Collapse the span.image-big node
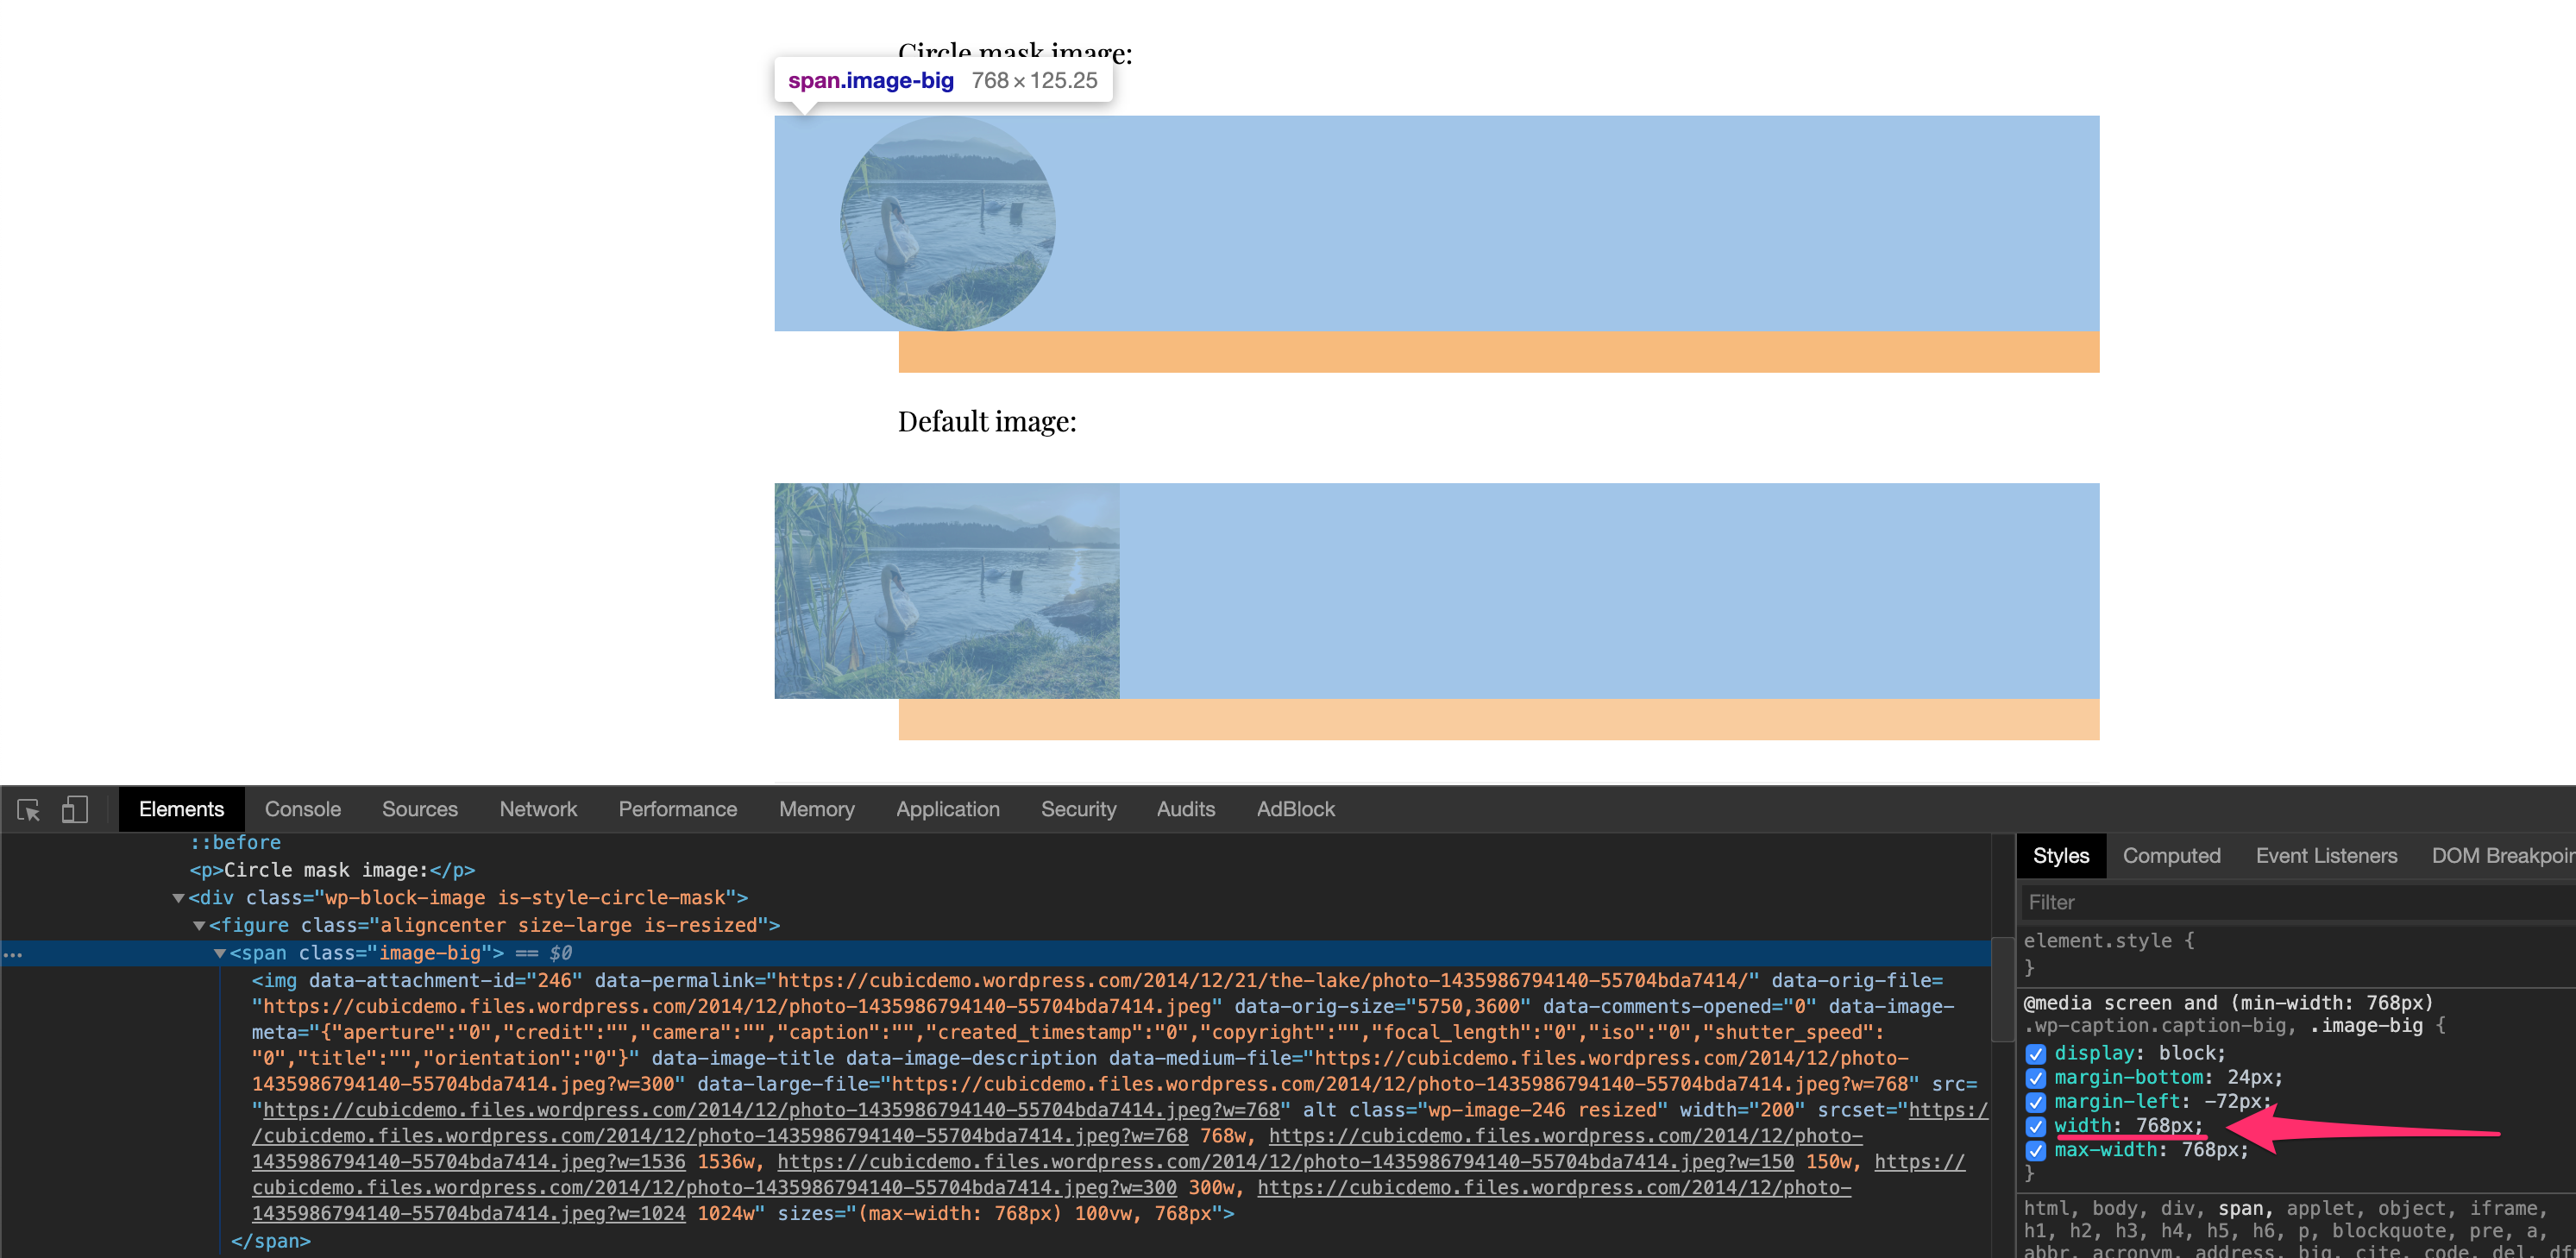2576x1258 pixels. click(221, 953)
